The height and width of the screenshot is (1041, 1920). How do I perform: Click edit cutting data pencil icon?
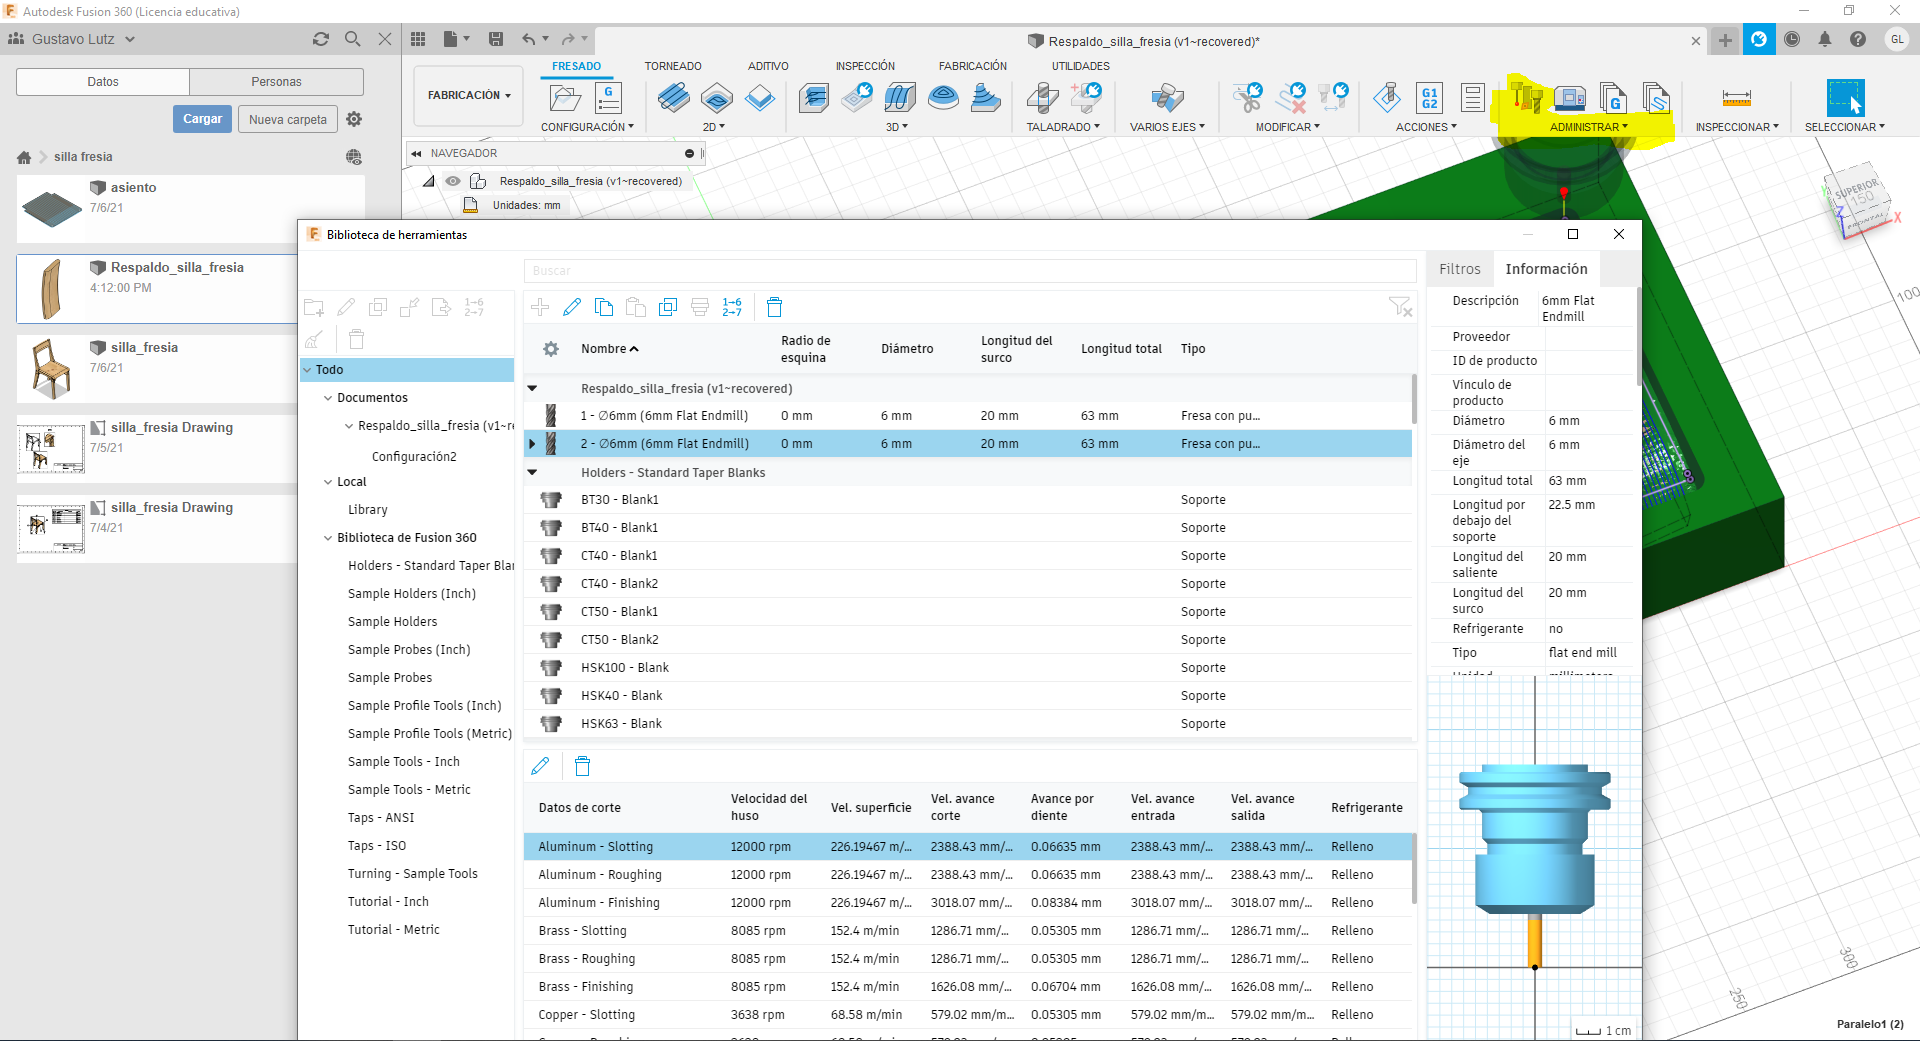pyautogui.click(x=540, y=766)
